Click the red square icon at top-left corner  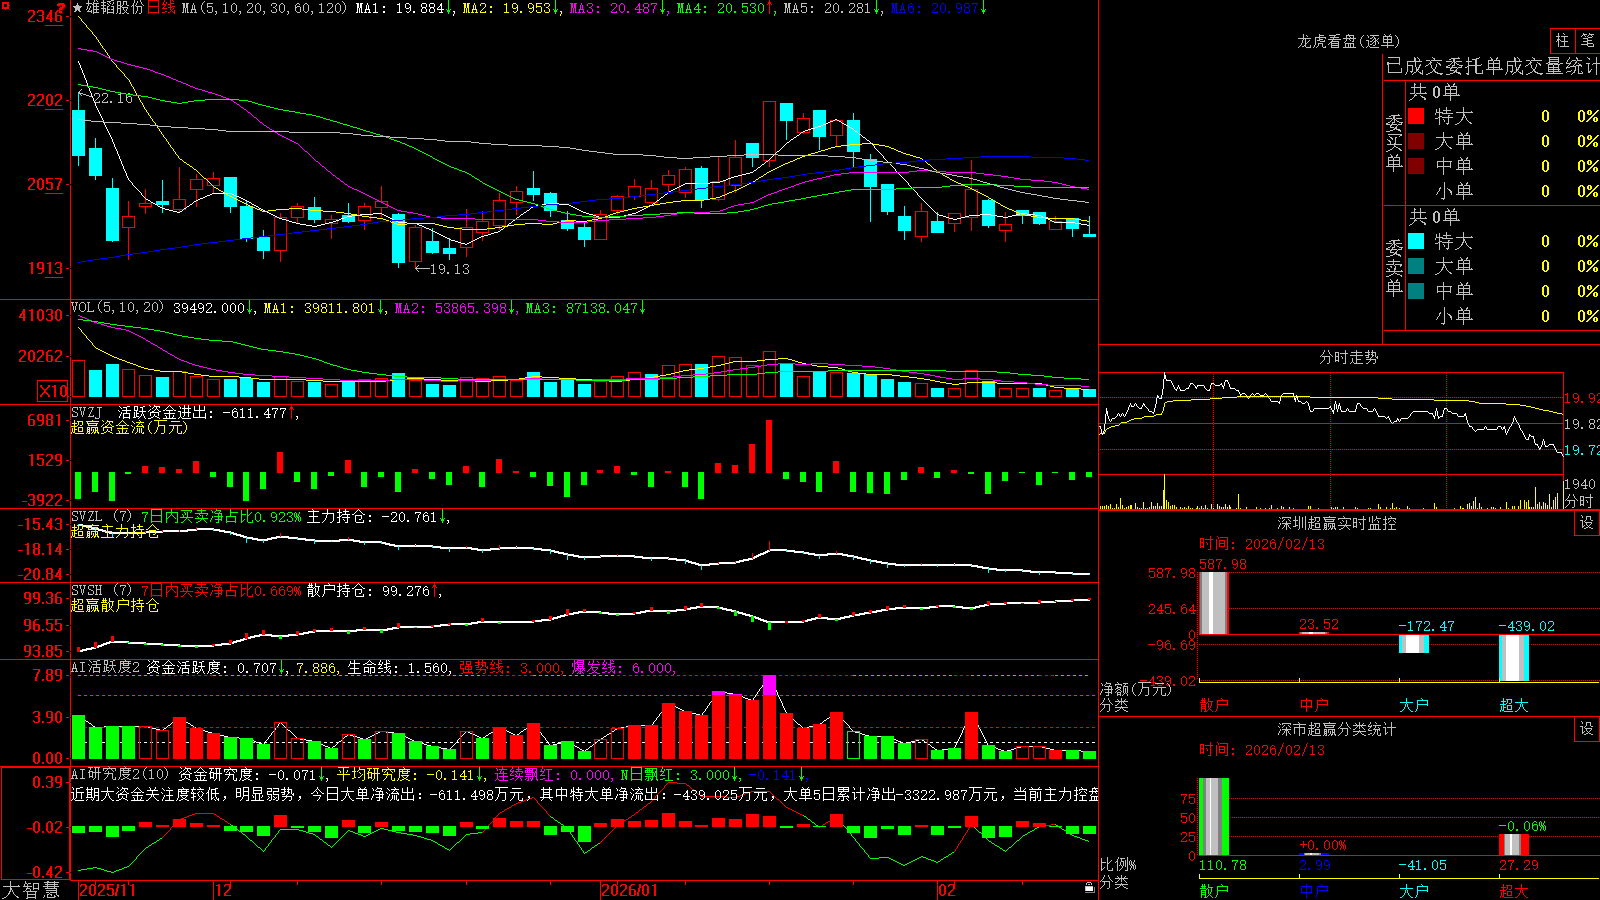pyautogui.click(x=4, y=4)
